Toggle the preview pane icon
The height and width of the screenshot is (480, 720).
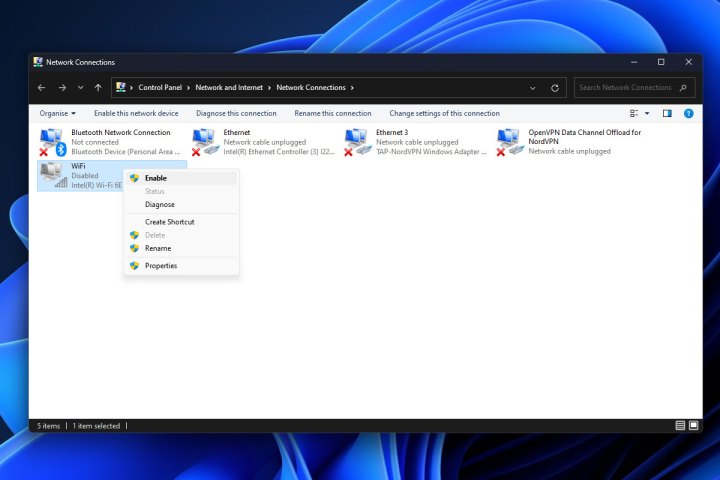click(x=667, y=113)
